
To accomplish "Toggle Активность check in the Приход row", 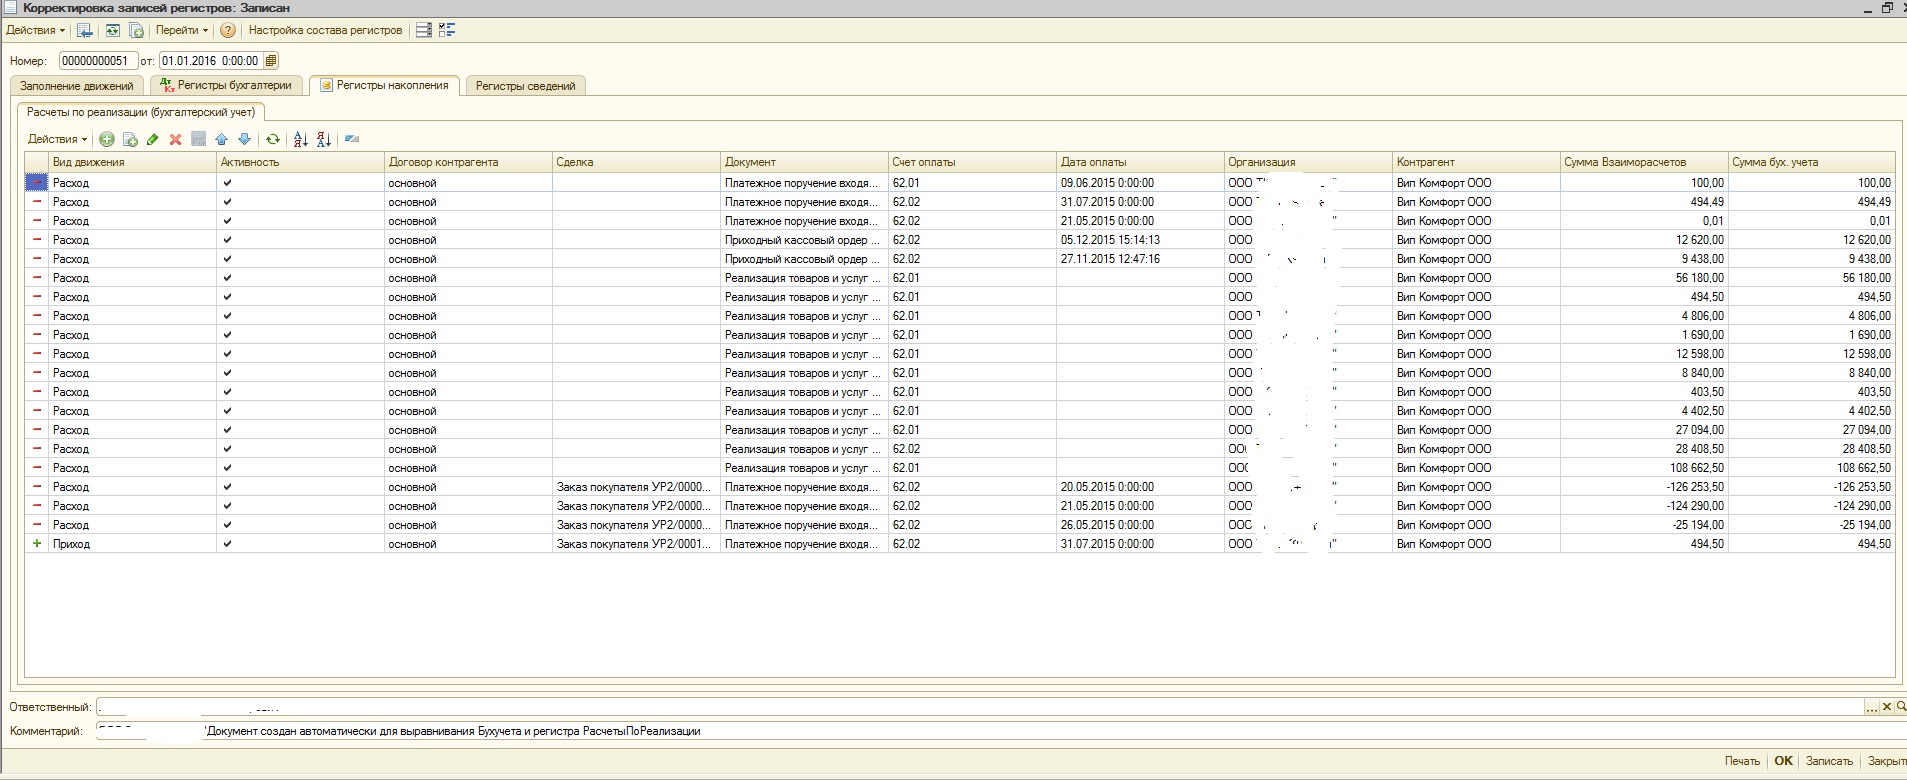I will point(227,544).
